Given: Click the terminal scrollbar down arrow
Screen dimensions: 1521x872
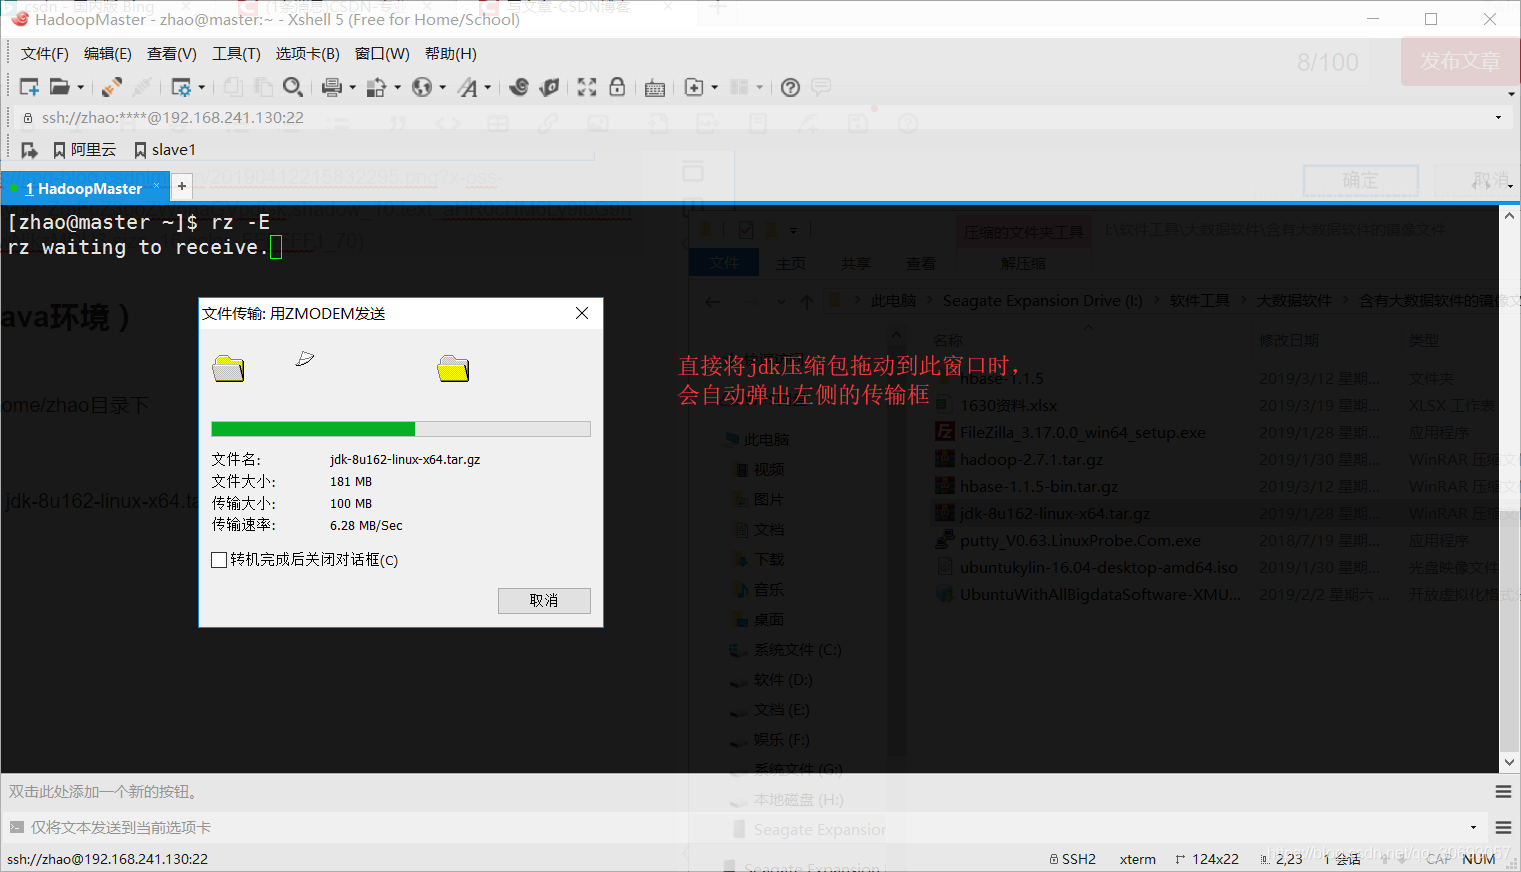Looking at the screenshot, I should click(1509, 762).
